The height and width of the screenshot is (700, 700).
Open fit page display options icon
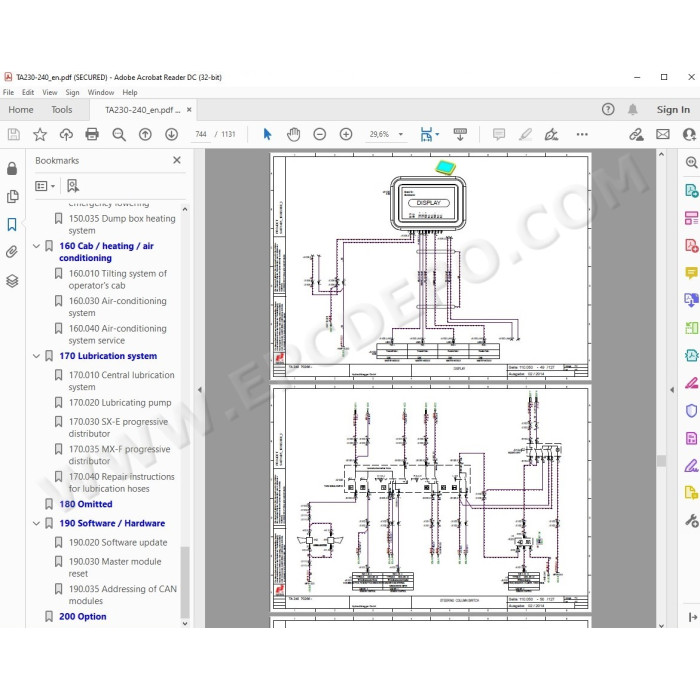(429, 134)
